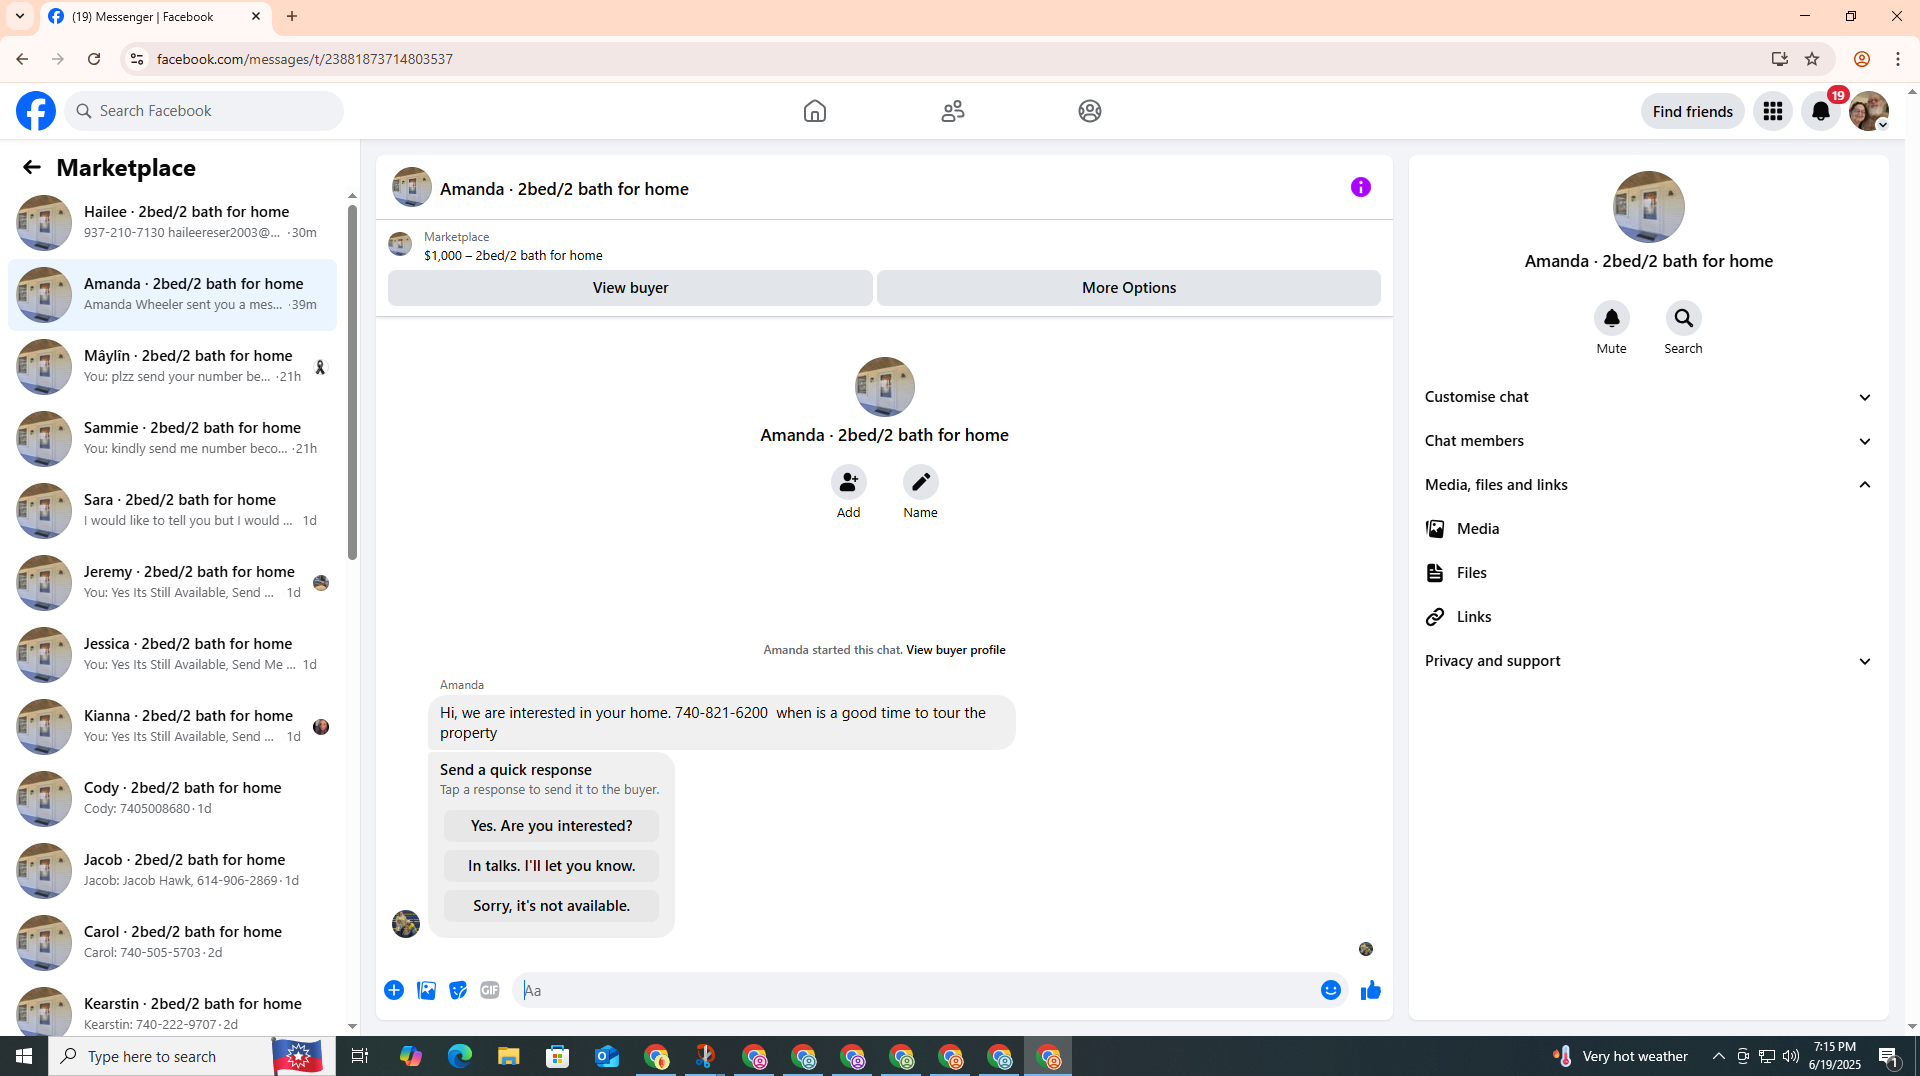Choose a sticker in composer
Viewport: 1920px width, 1076px height.
[x=458, y=990]
